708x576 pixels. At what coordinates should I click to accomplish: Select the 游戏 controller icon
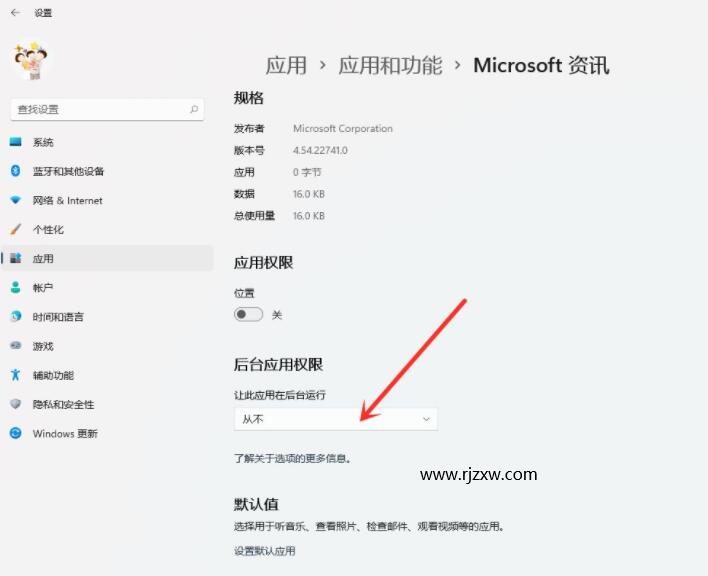click(15, 346)
